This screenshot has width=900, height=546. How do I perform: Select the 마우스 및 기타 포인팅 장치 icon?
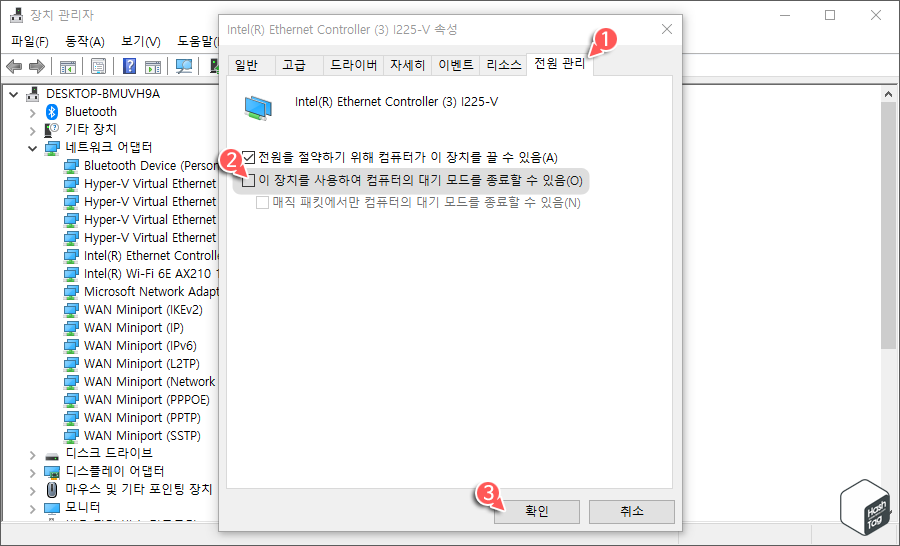coord(52,490)
